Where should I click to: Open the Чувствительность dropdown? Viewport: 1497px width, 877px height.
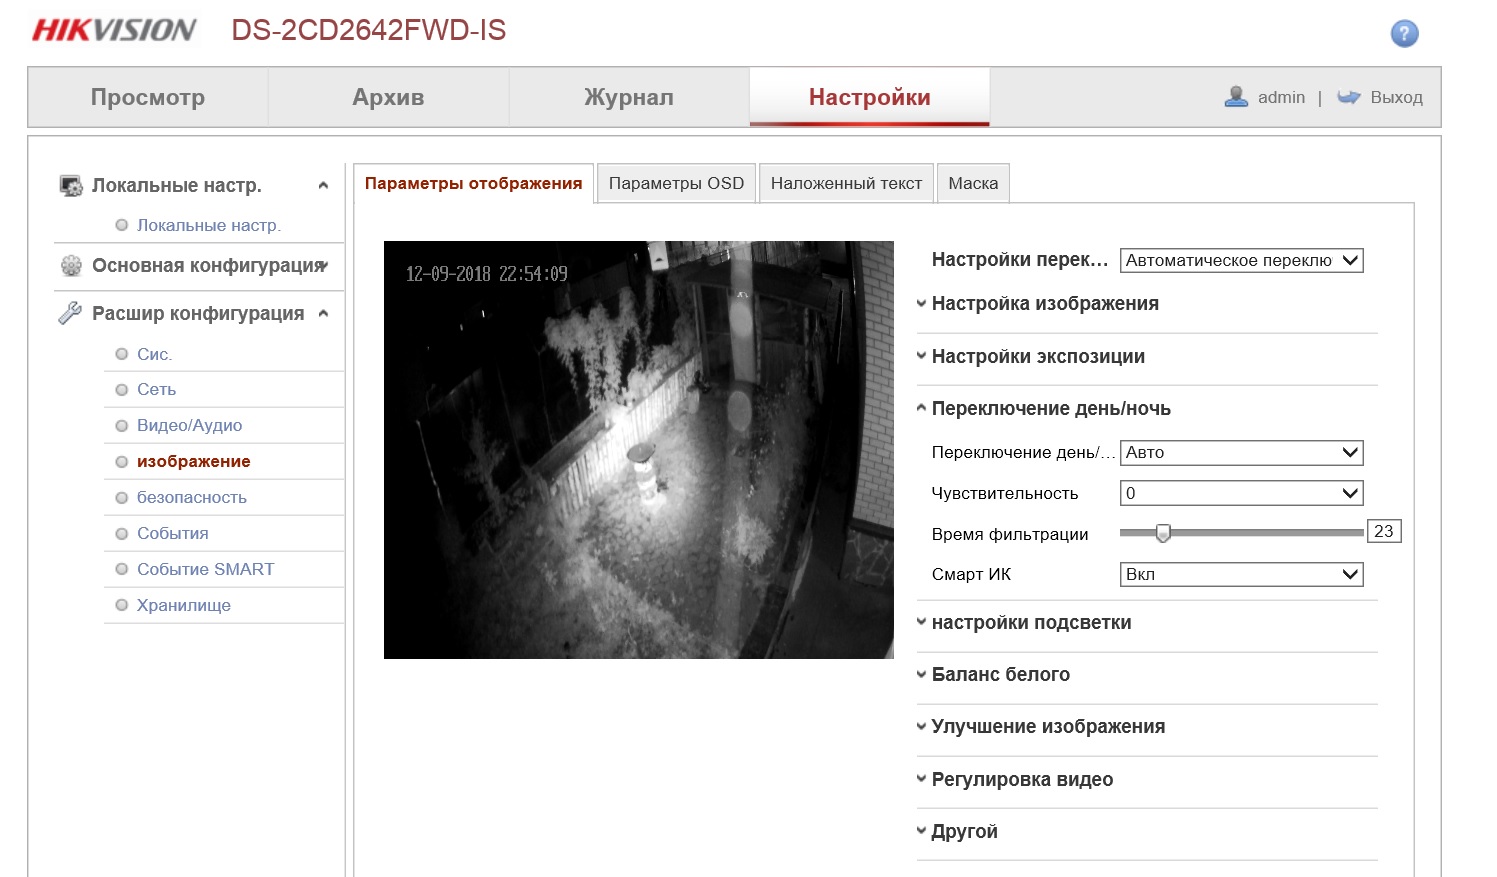(1241, 494)
